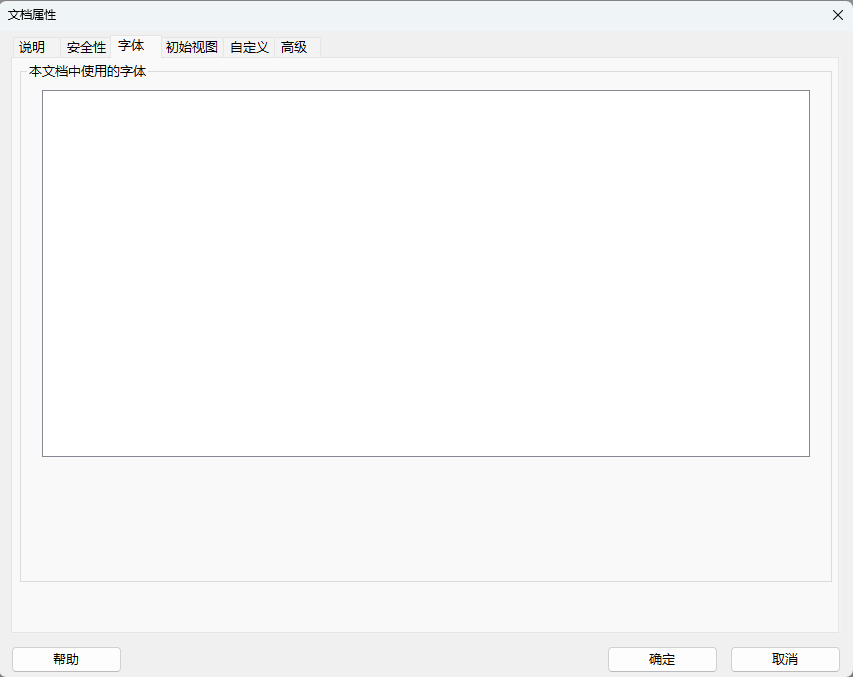Click empty space between 帮助 and 确定
The height and width of the screenshot is (677, 853).
pyautogui.click(x=364, y=659)
